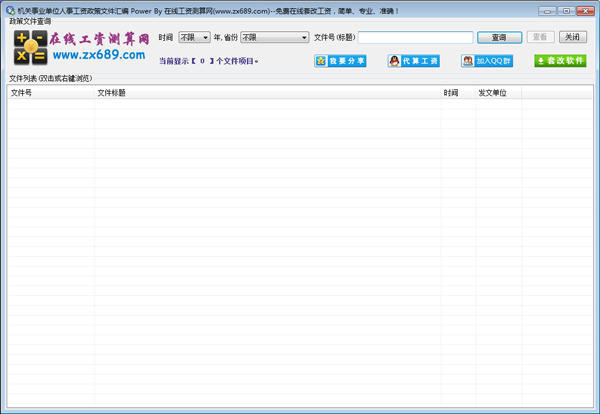Sort by the 文件号 column header
Viewport: 600px width, 414px height.
pos(51,93)
